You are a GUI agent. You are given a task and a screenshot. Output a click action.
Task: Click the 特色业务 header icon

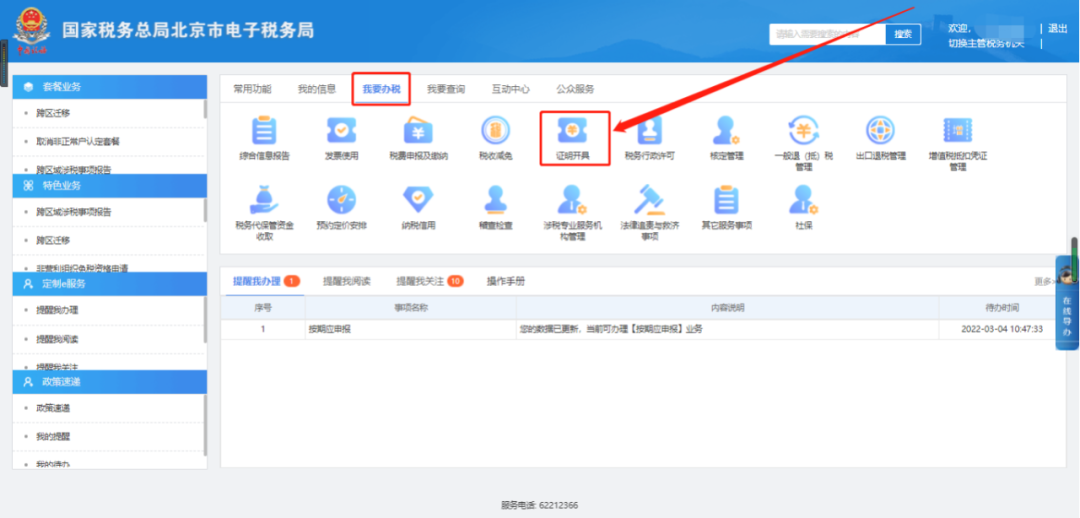[x=28, y=185]
